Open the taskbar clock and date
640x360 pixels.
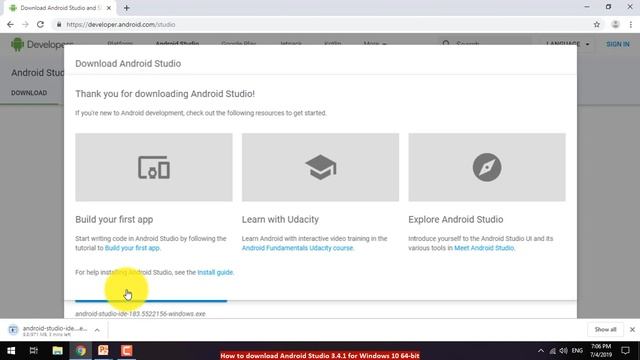pos(601,351)
